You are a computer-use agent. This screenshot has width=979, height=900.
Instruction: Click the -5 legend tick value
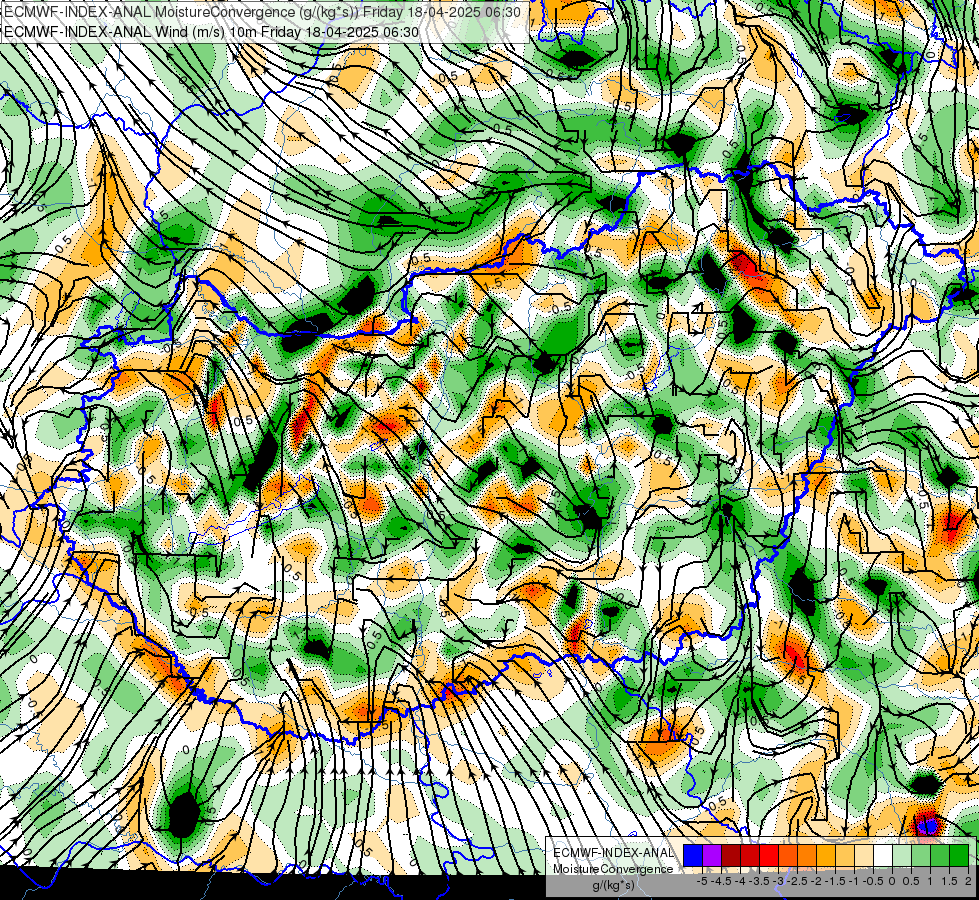pos(702,881)
